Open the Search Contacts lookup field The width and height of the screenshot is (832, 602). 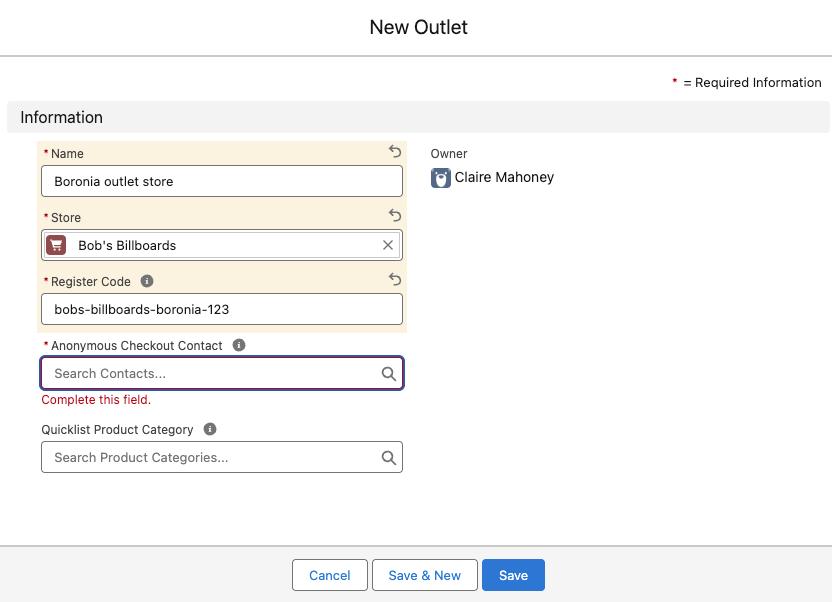200,373
